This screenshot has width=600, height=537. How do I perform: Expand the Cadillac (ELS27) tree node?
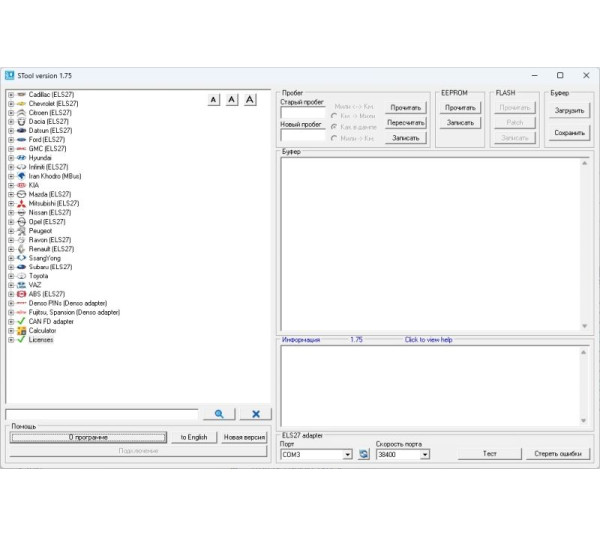pos(10,94)
